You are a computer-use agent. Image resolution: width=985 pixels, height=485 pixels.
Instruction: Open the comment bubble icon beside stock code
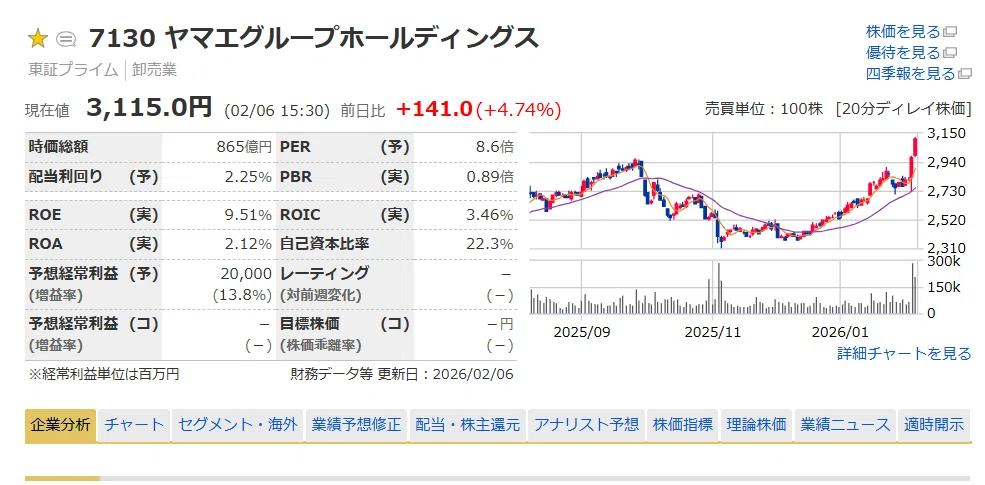click(x=66, y=40)
